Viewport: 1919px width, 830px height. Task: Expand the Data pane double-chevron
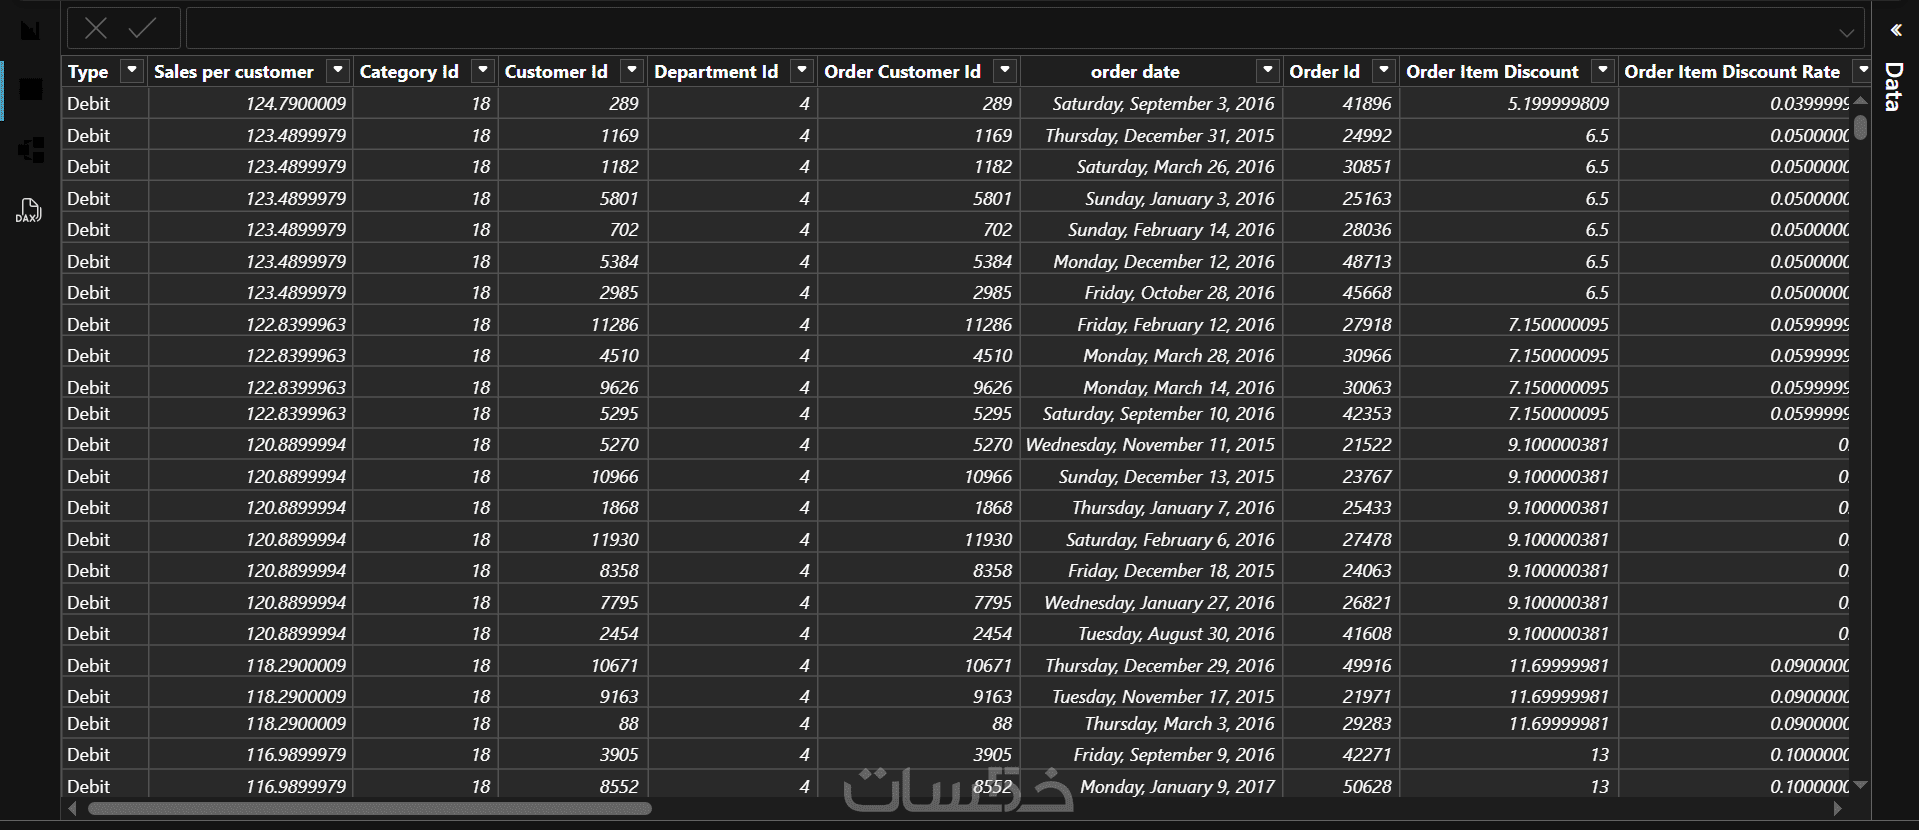click(1895, 30)
